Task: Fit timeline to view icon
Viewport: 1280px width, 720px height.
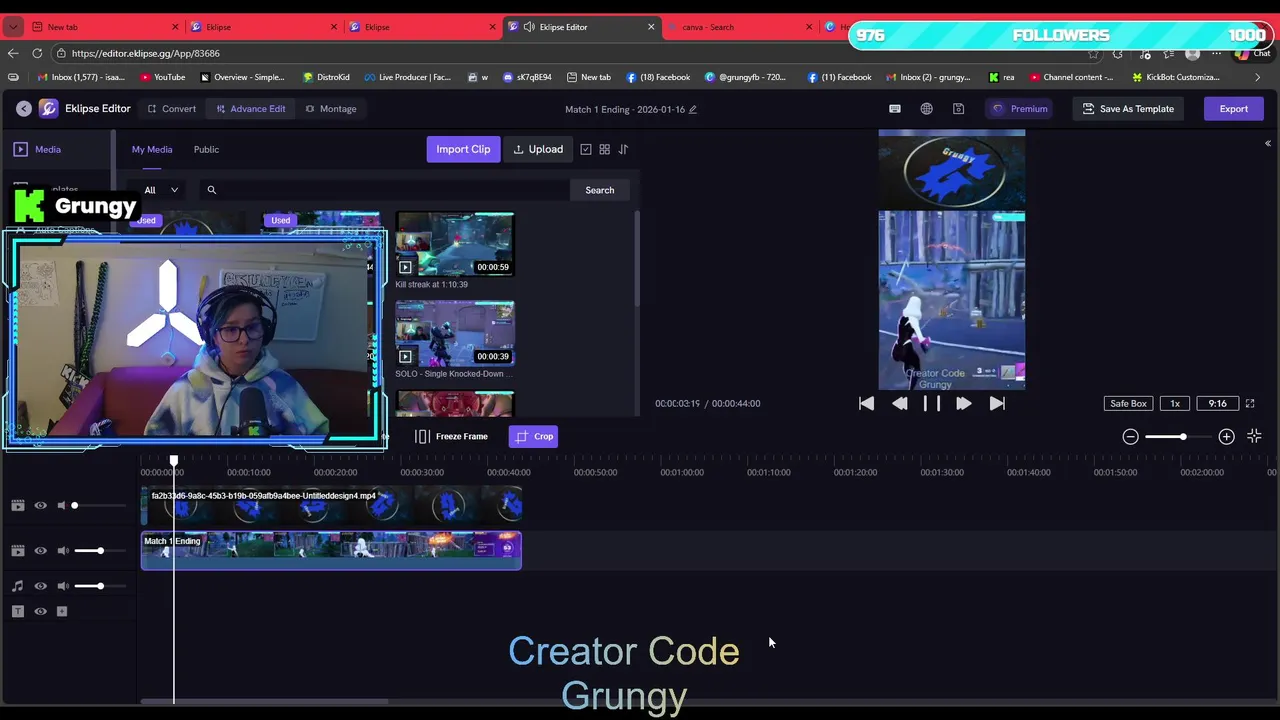Action: click(x=1254, y=436)
